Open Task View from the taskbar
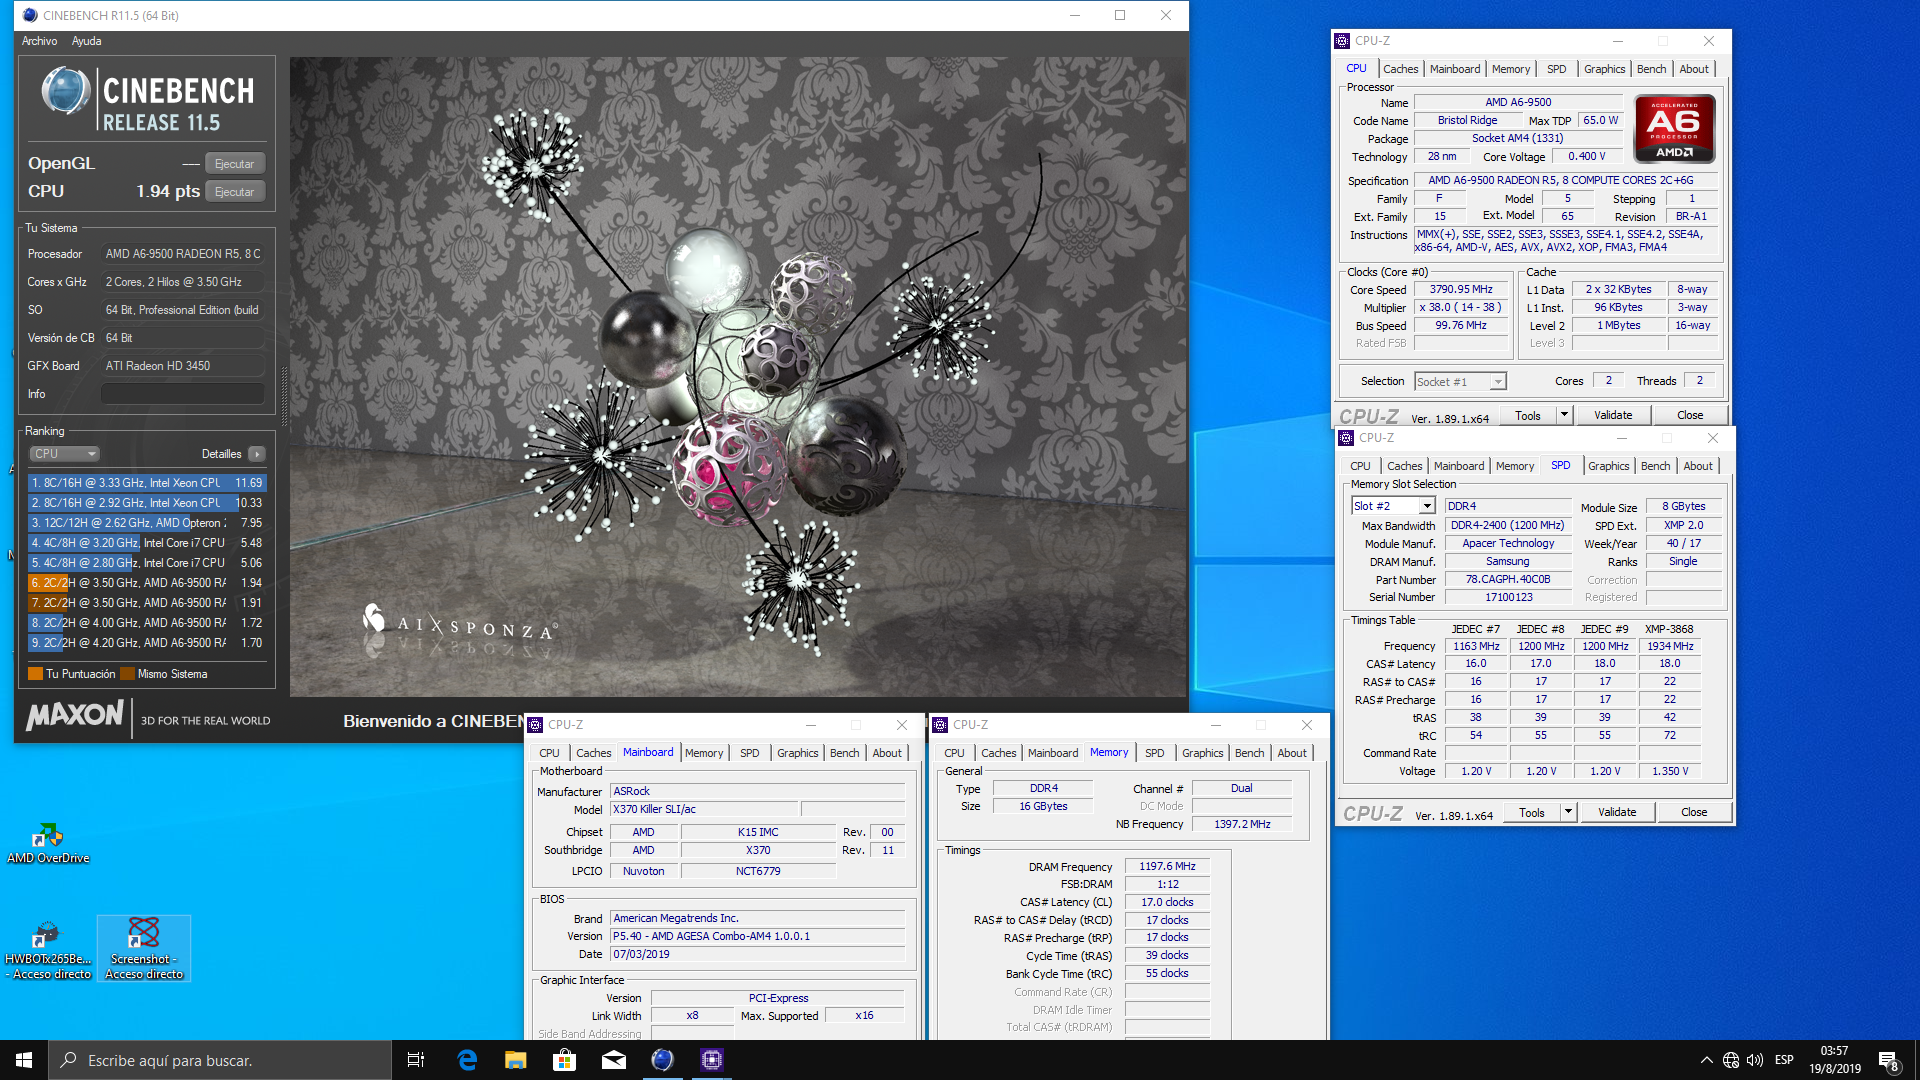The image size is (1920, 1080). 416,1060
